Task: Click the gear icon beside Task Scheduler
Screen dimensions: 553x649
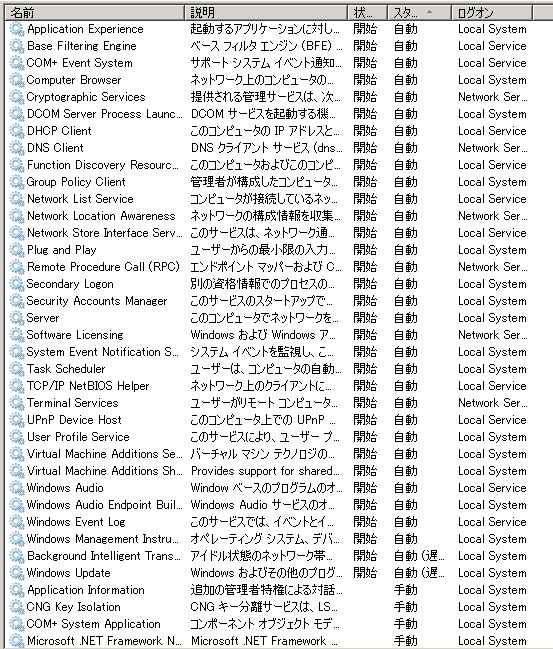Action: (17, 369)
